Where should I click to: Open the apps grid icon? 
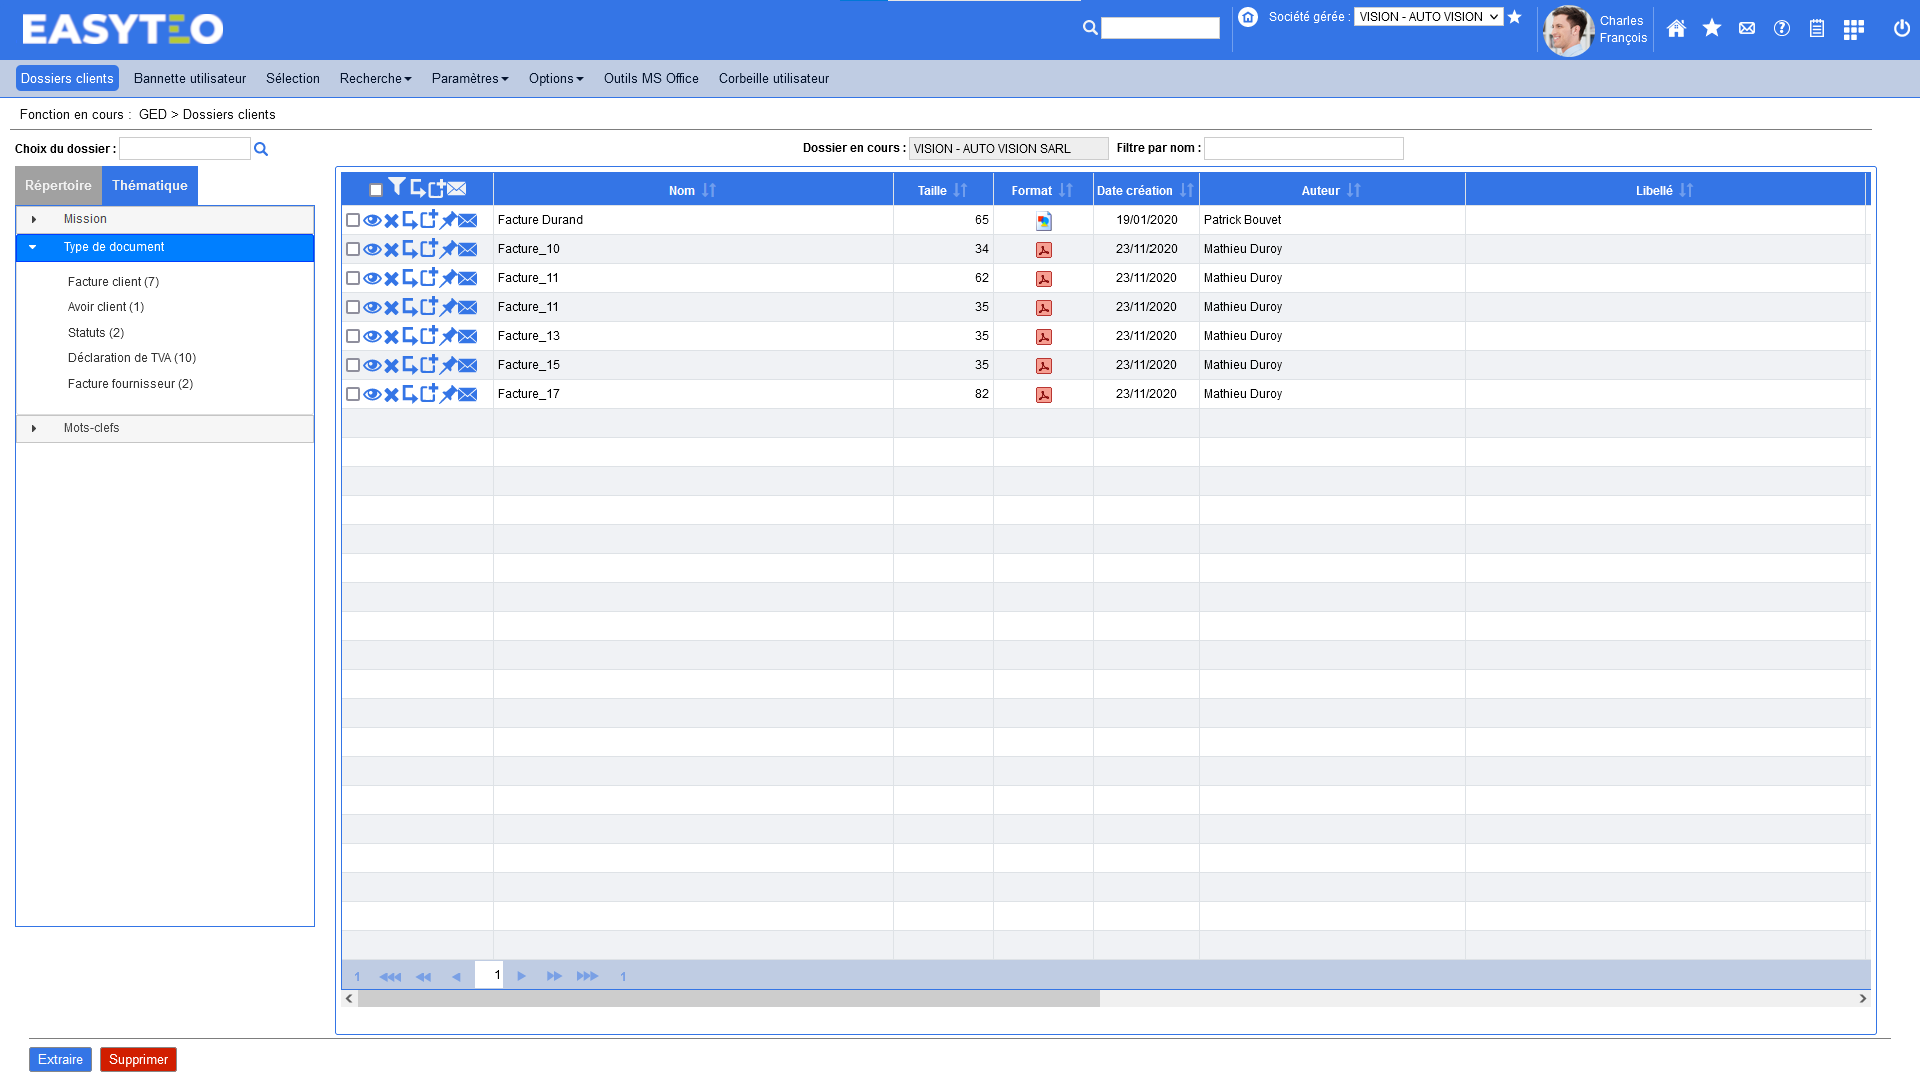[1853, 30]
